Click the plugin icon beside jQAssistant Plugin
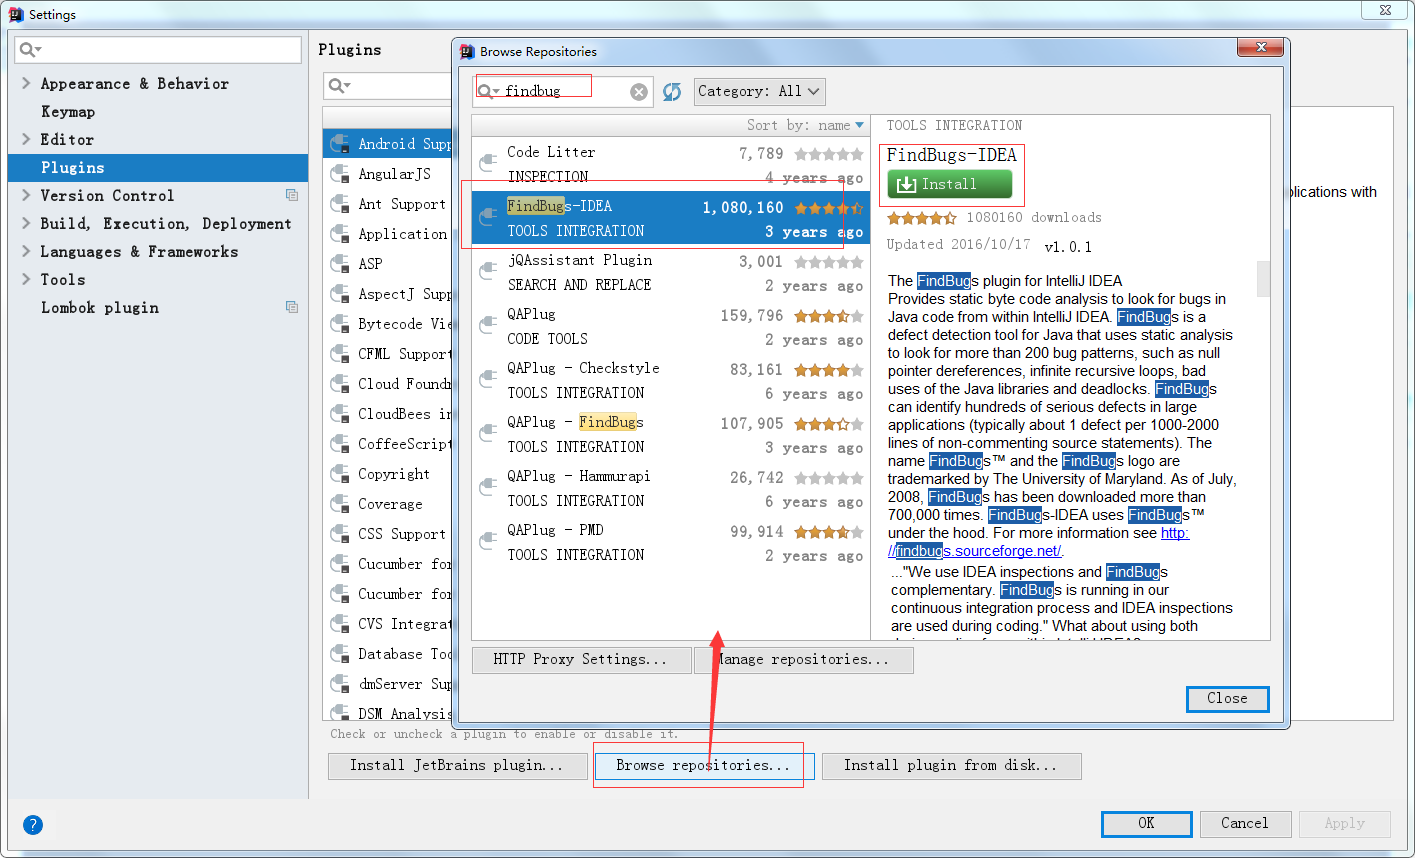This screenshot has width=1415, height=858. click(488, 271)
